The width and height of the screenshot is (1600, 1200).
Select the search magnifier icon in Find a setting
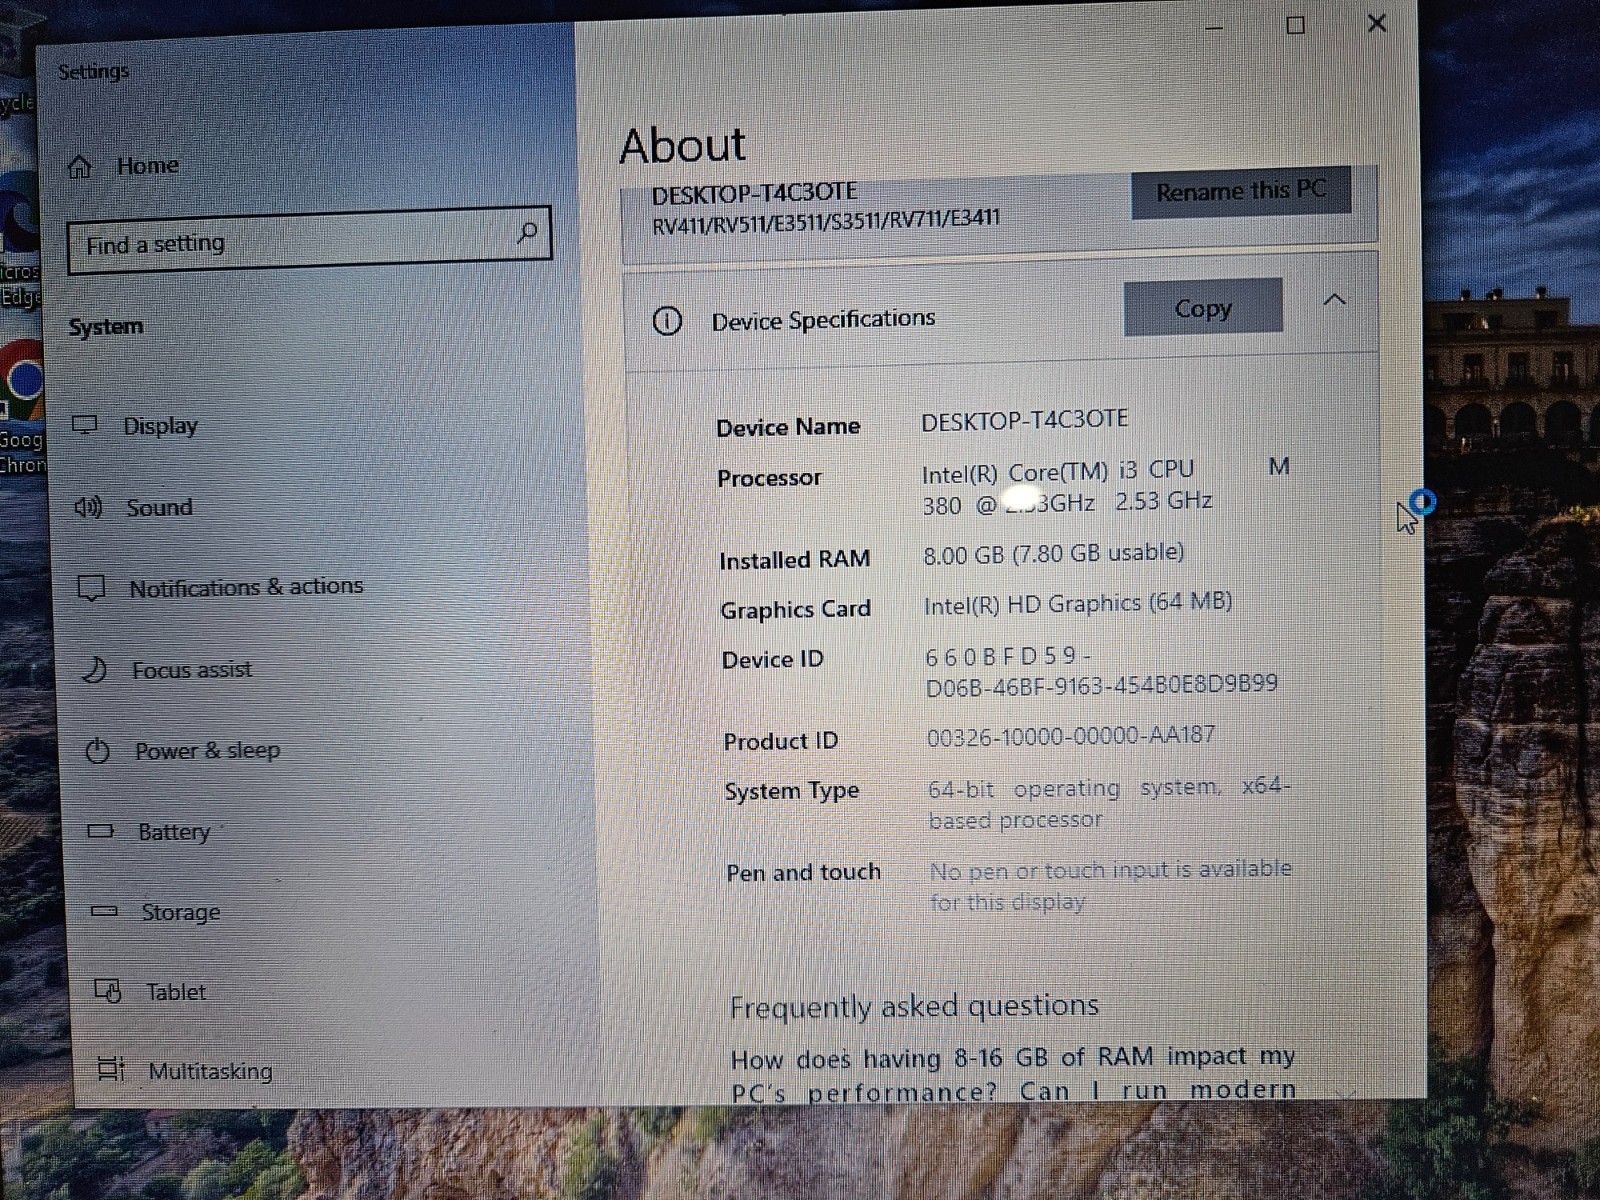527,233
